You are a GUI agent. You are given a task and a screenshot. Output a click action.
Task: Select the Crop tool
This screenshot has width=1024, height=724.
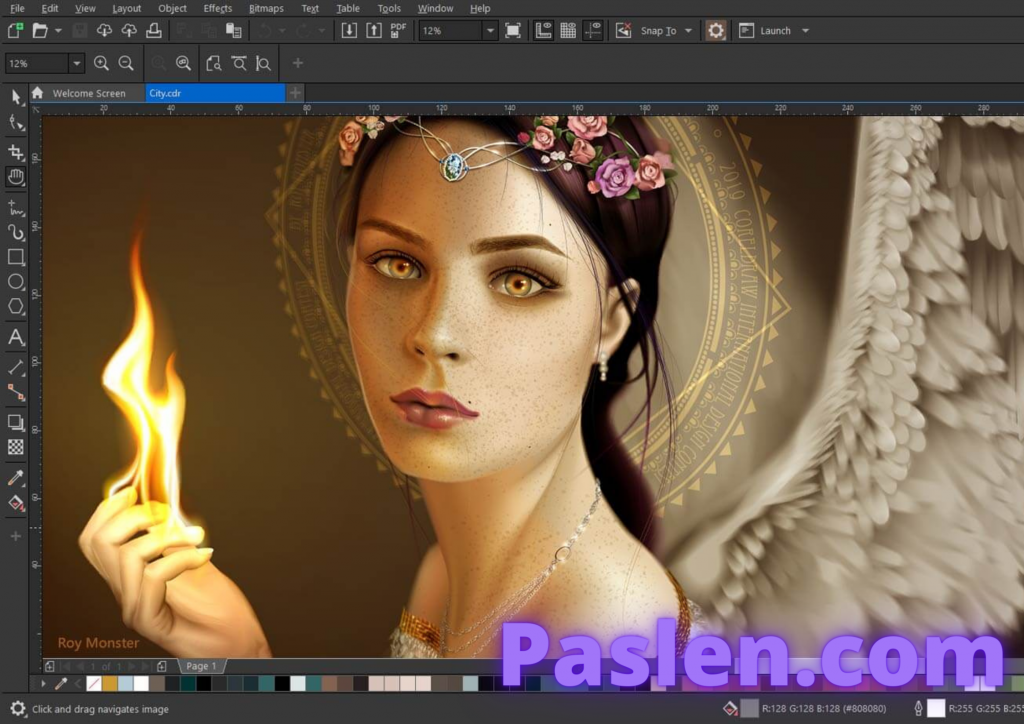(x=16, y=152)
